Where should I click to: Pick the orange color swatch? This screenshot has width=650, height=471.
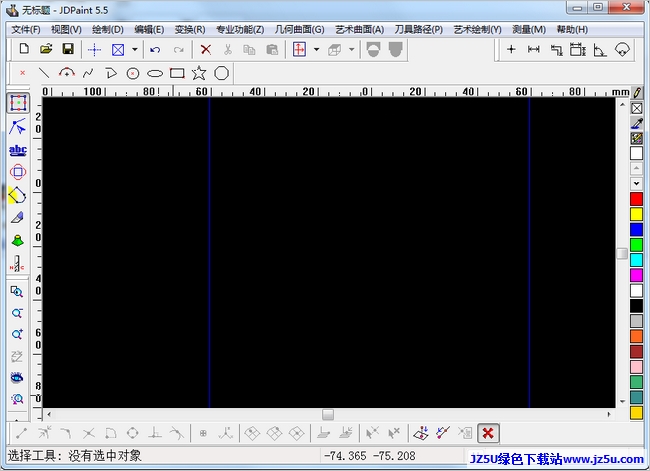coord(637,336)
